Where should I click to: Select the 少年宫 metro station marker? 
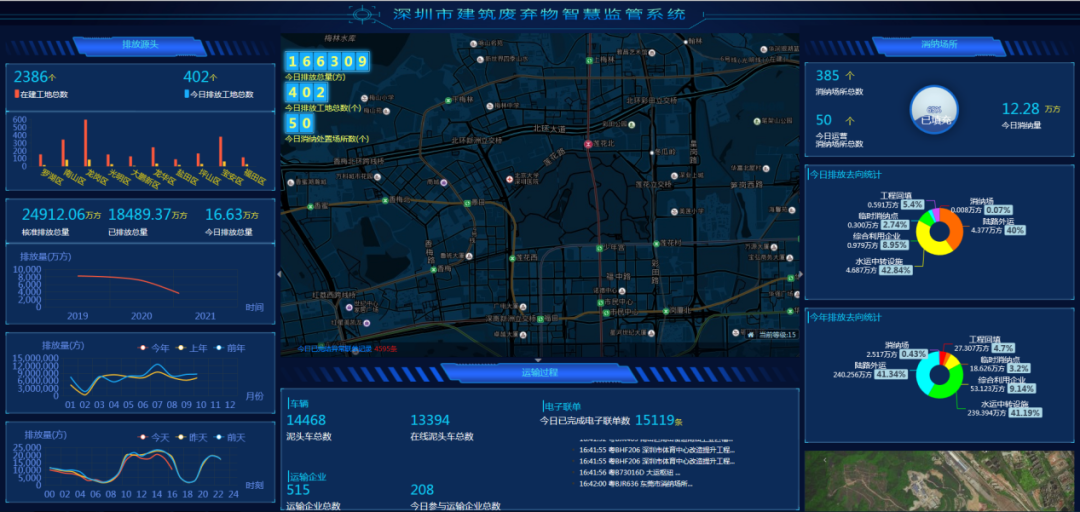(599, 247)
